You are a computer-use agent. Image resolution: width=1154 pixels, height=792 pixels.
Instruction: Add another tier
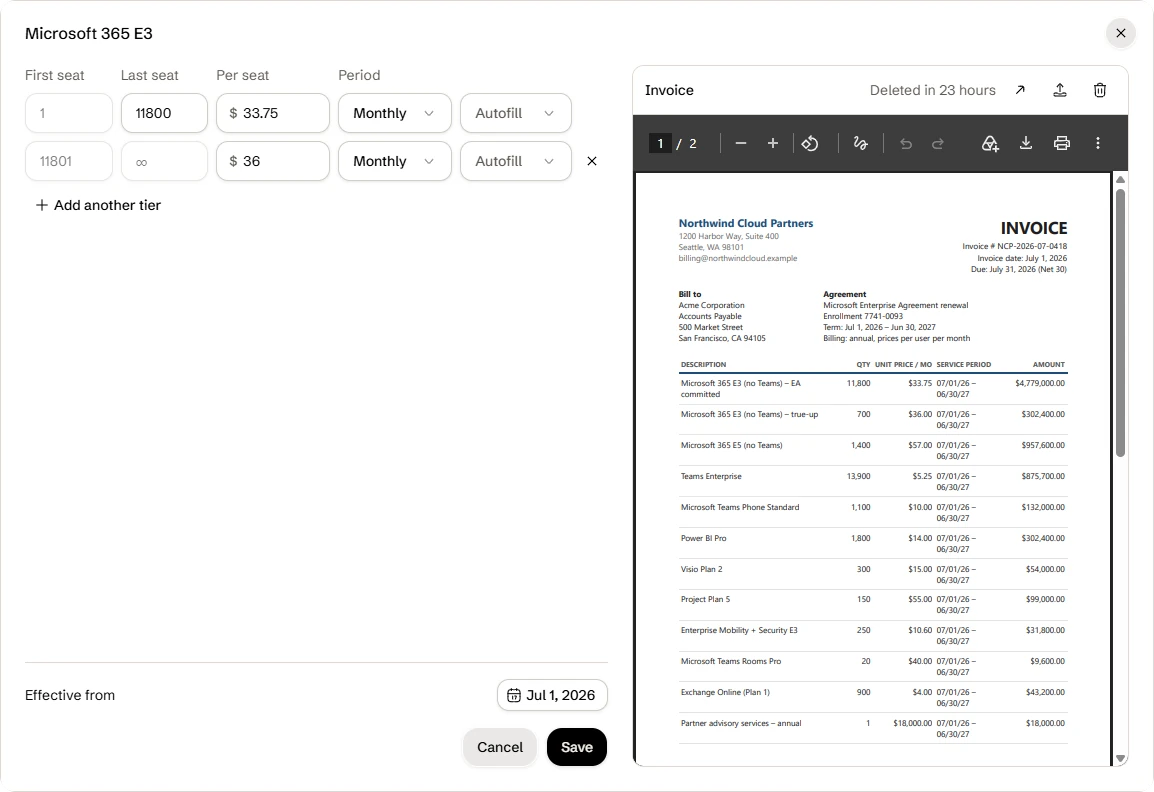[98, 205]
